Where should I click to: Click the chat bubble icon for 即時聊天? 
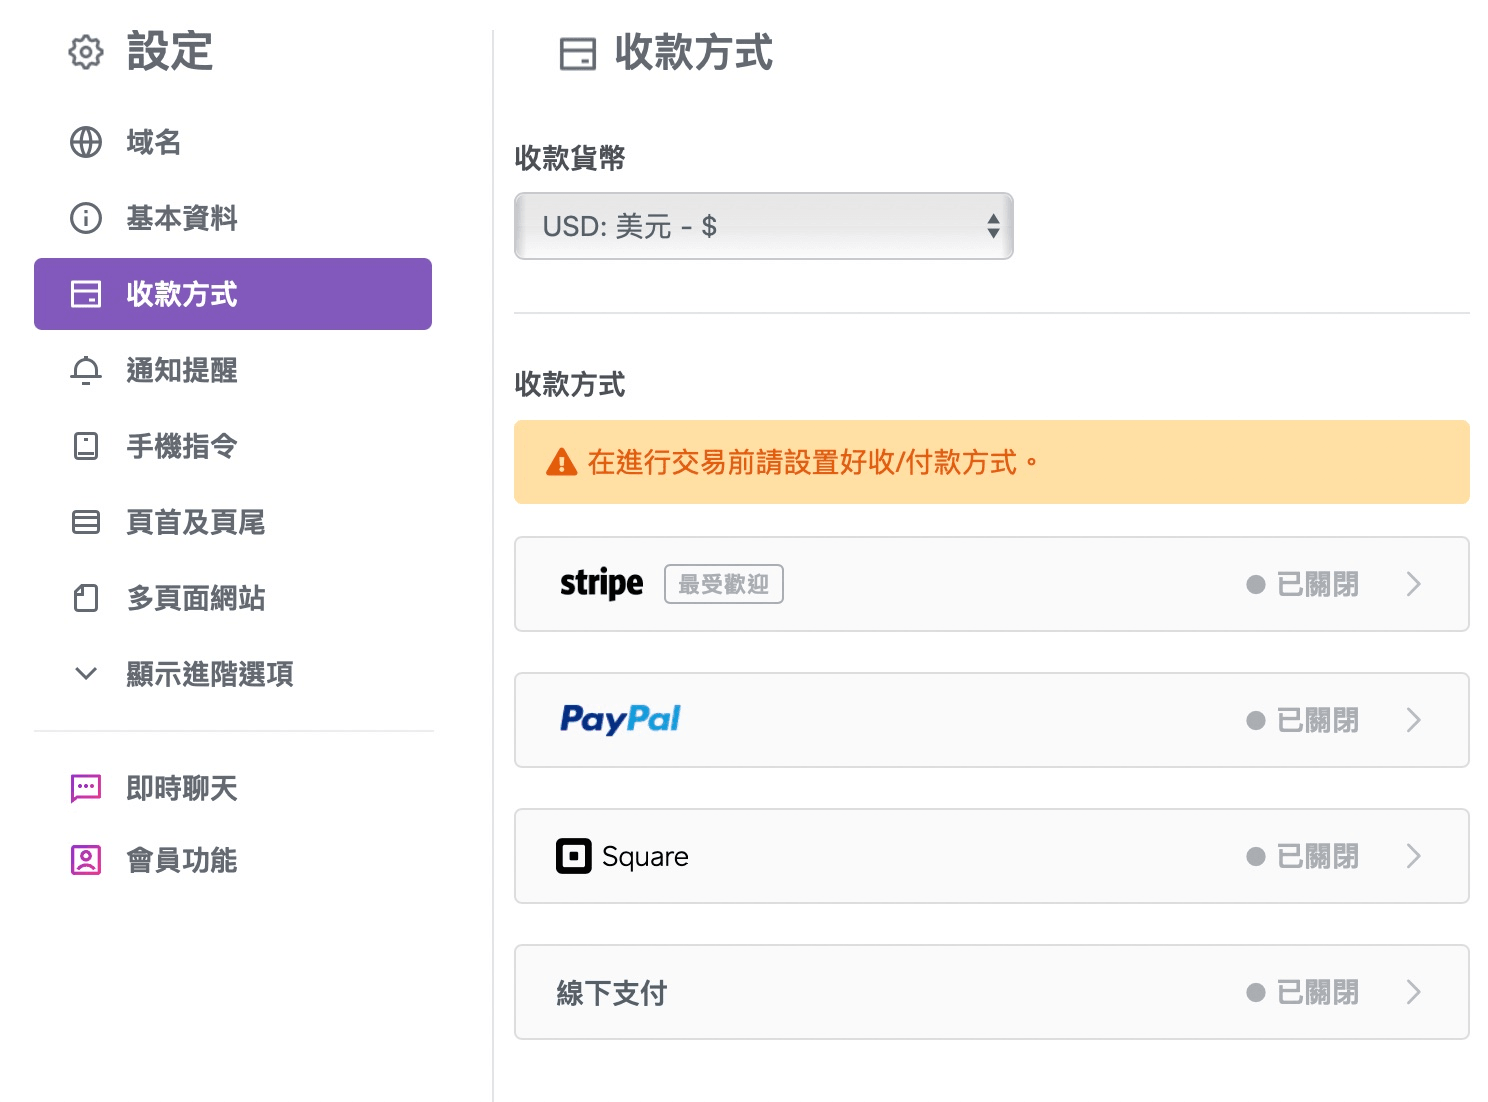(86, 788)
